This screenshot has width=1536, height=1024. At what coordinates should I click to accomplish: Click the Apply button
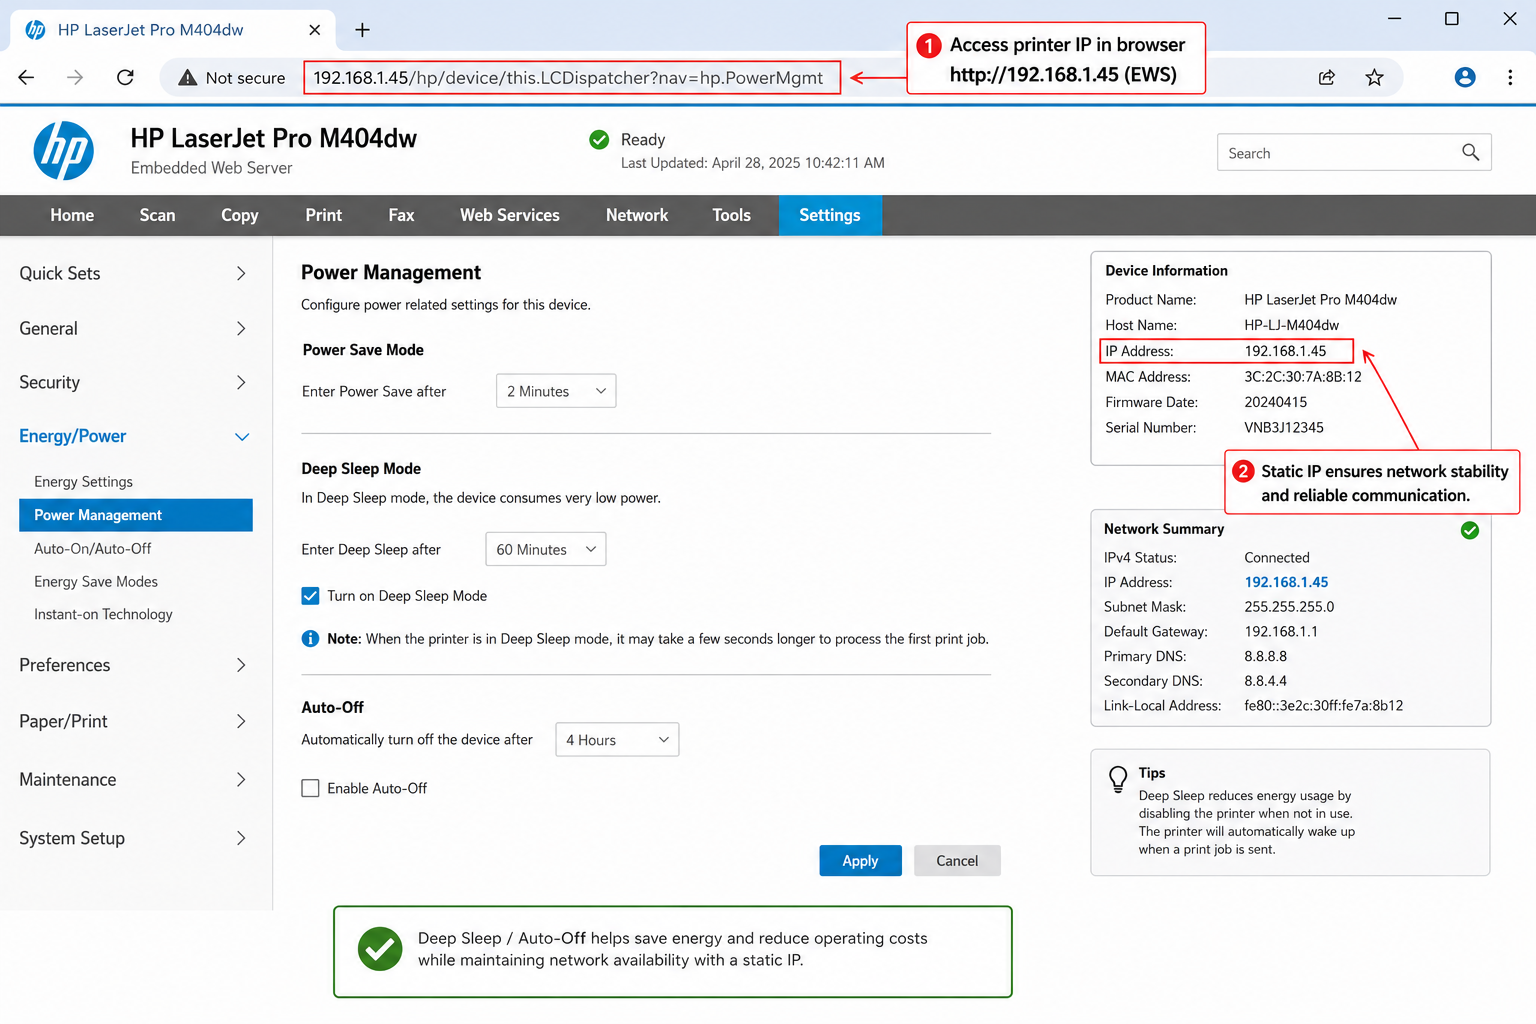click(860, 860)
